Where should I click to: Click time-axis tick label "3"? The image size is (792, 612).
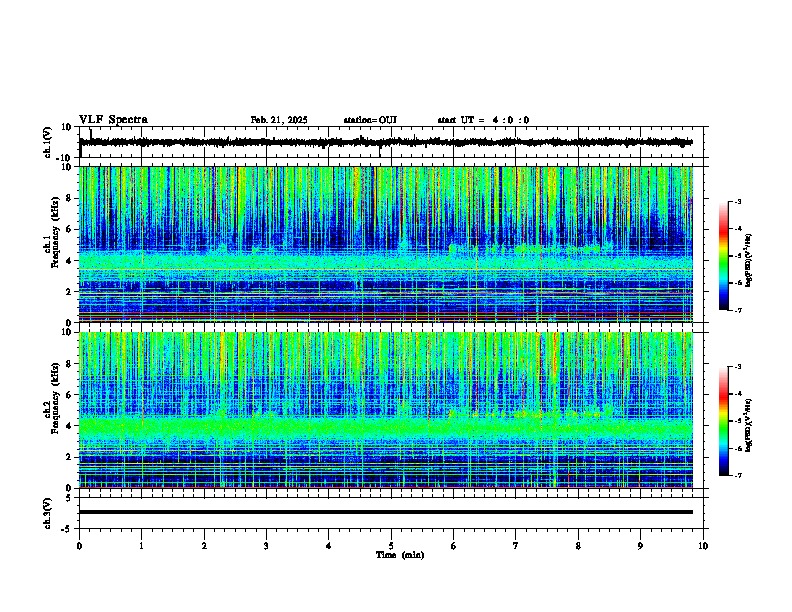point(266,546)
